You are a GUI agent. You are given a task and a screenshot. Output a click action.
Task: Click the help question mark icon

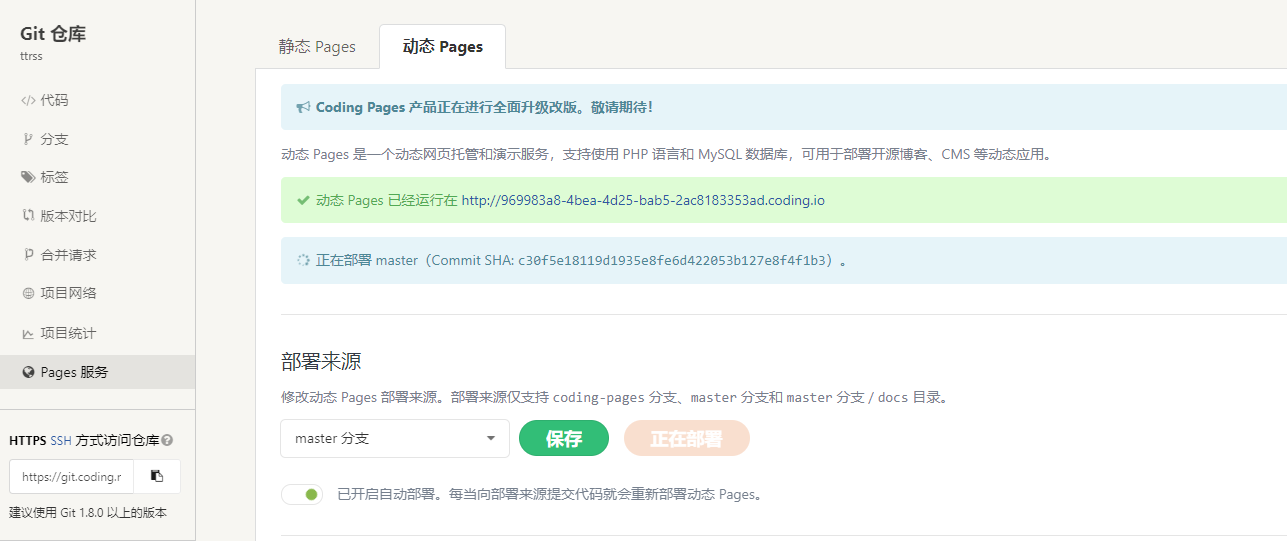pos(167,440)
